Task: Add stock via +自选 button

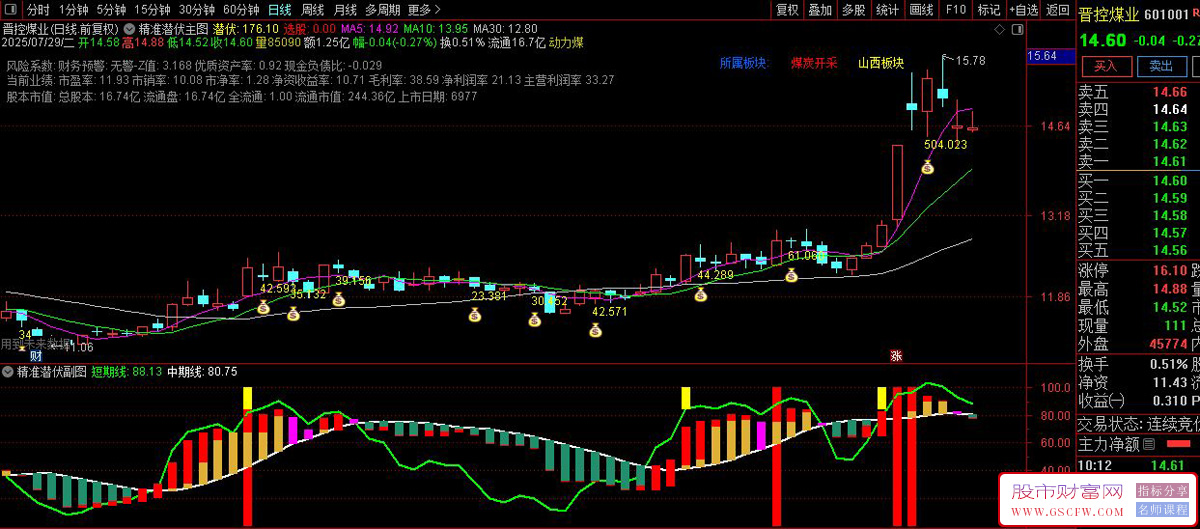Action: pos(1024,10)
